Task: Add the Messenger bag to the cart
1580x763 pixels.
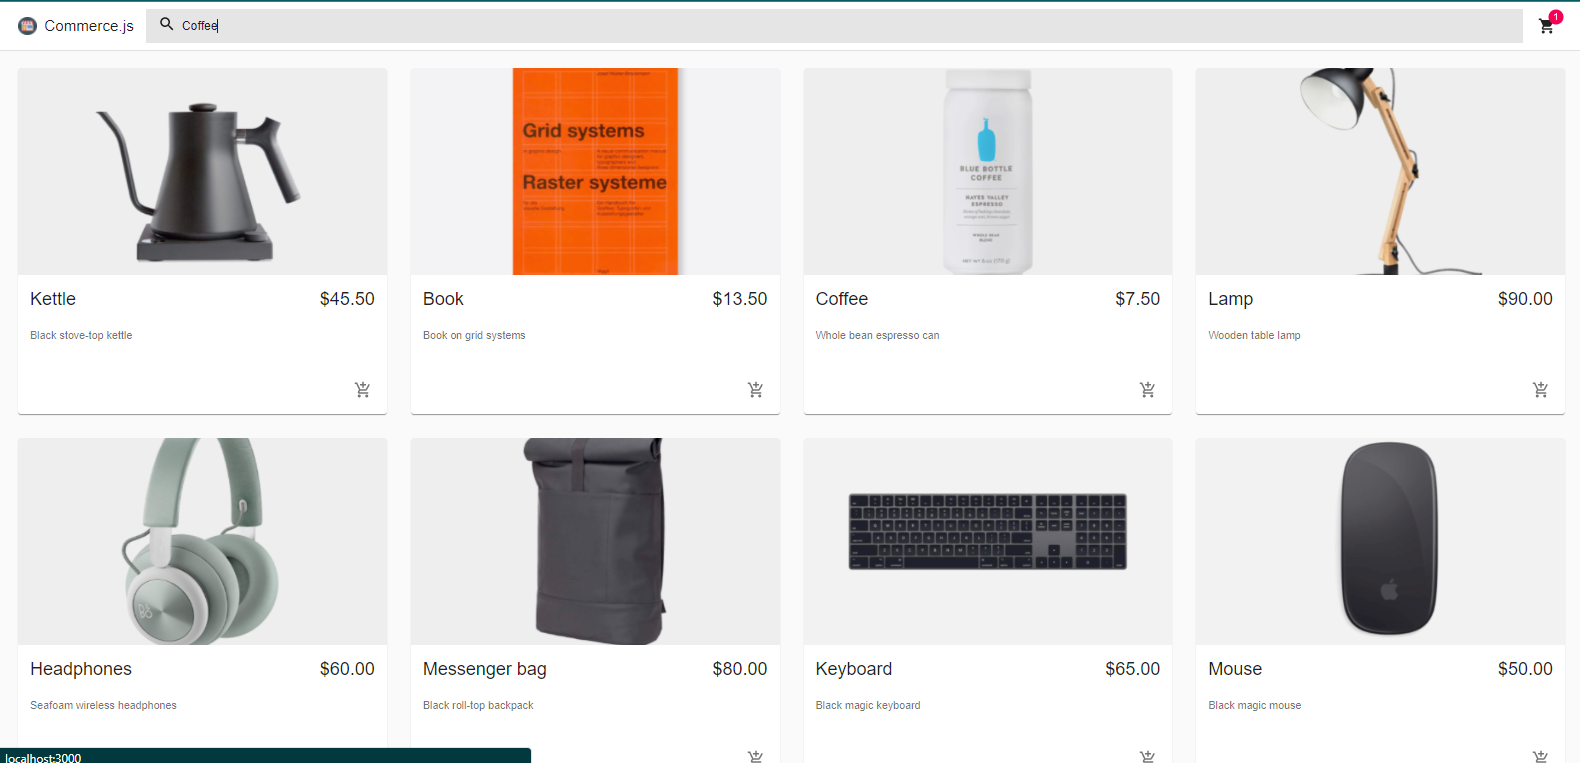Action: point(756,756)
